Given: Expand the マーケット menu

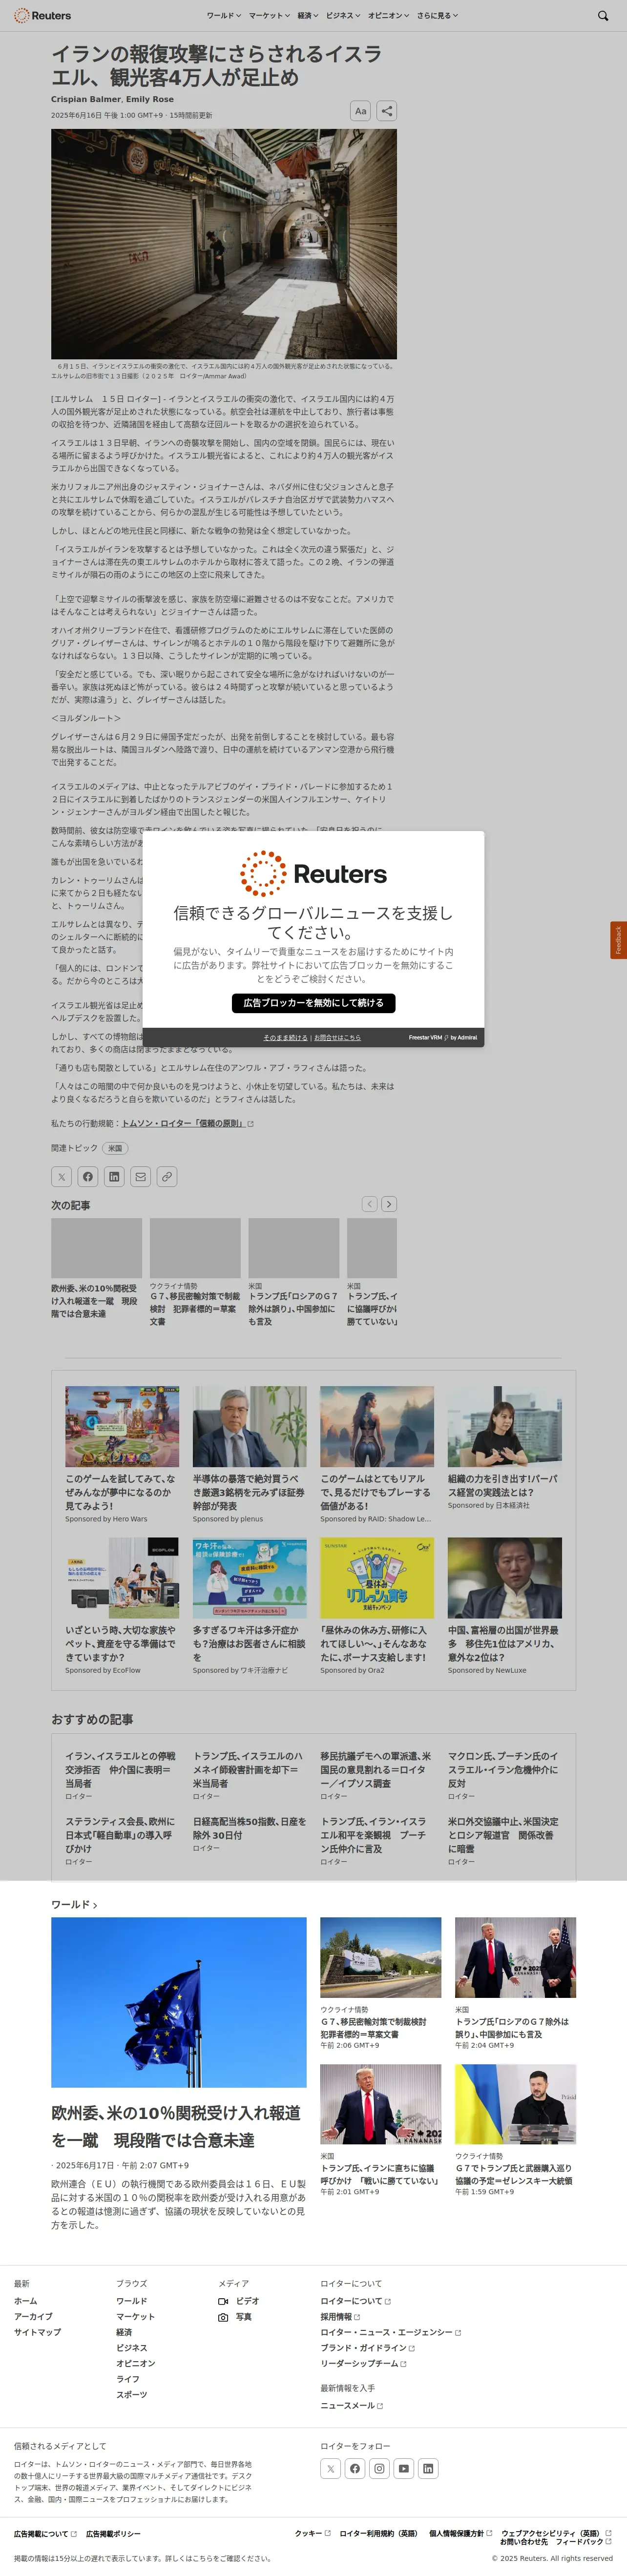Looking at the screenshot, I should (269, 16).
